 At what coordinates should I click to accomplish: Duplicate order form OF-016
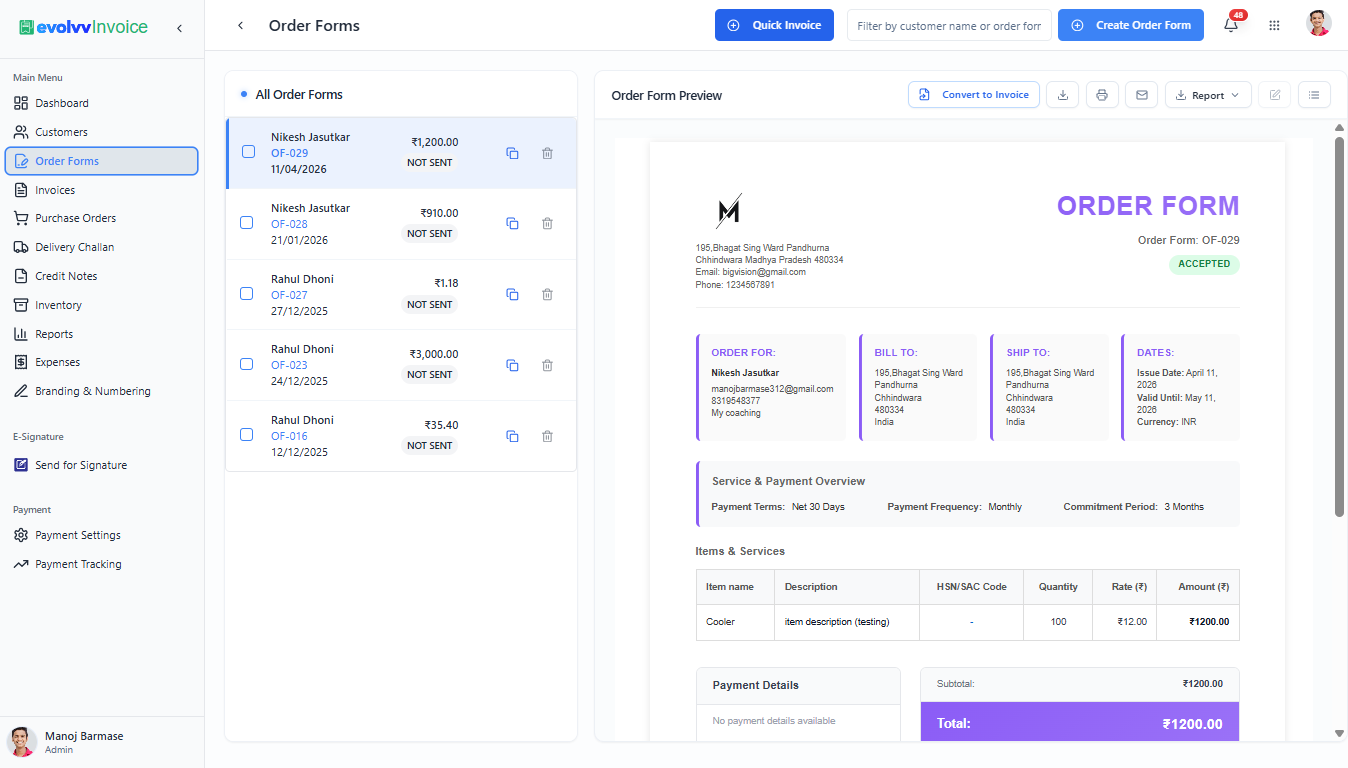pyautogui.click(x=512, y=436)
